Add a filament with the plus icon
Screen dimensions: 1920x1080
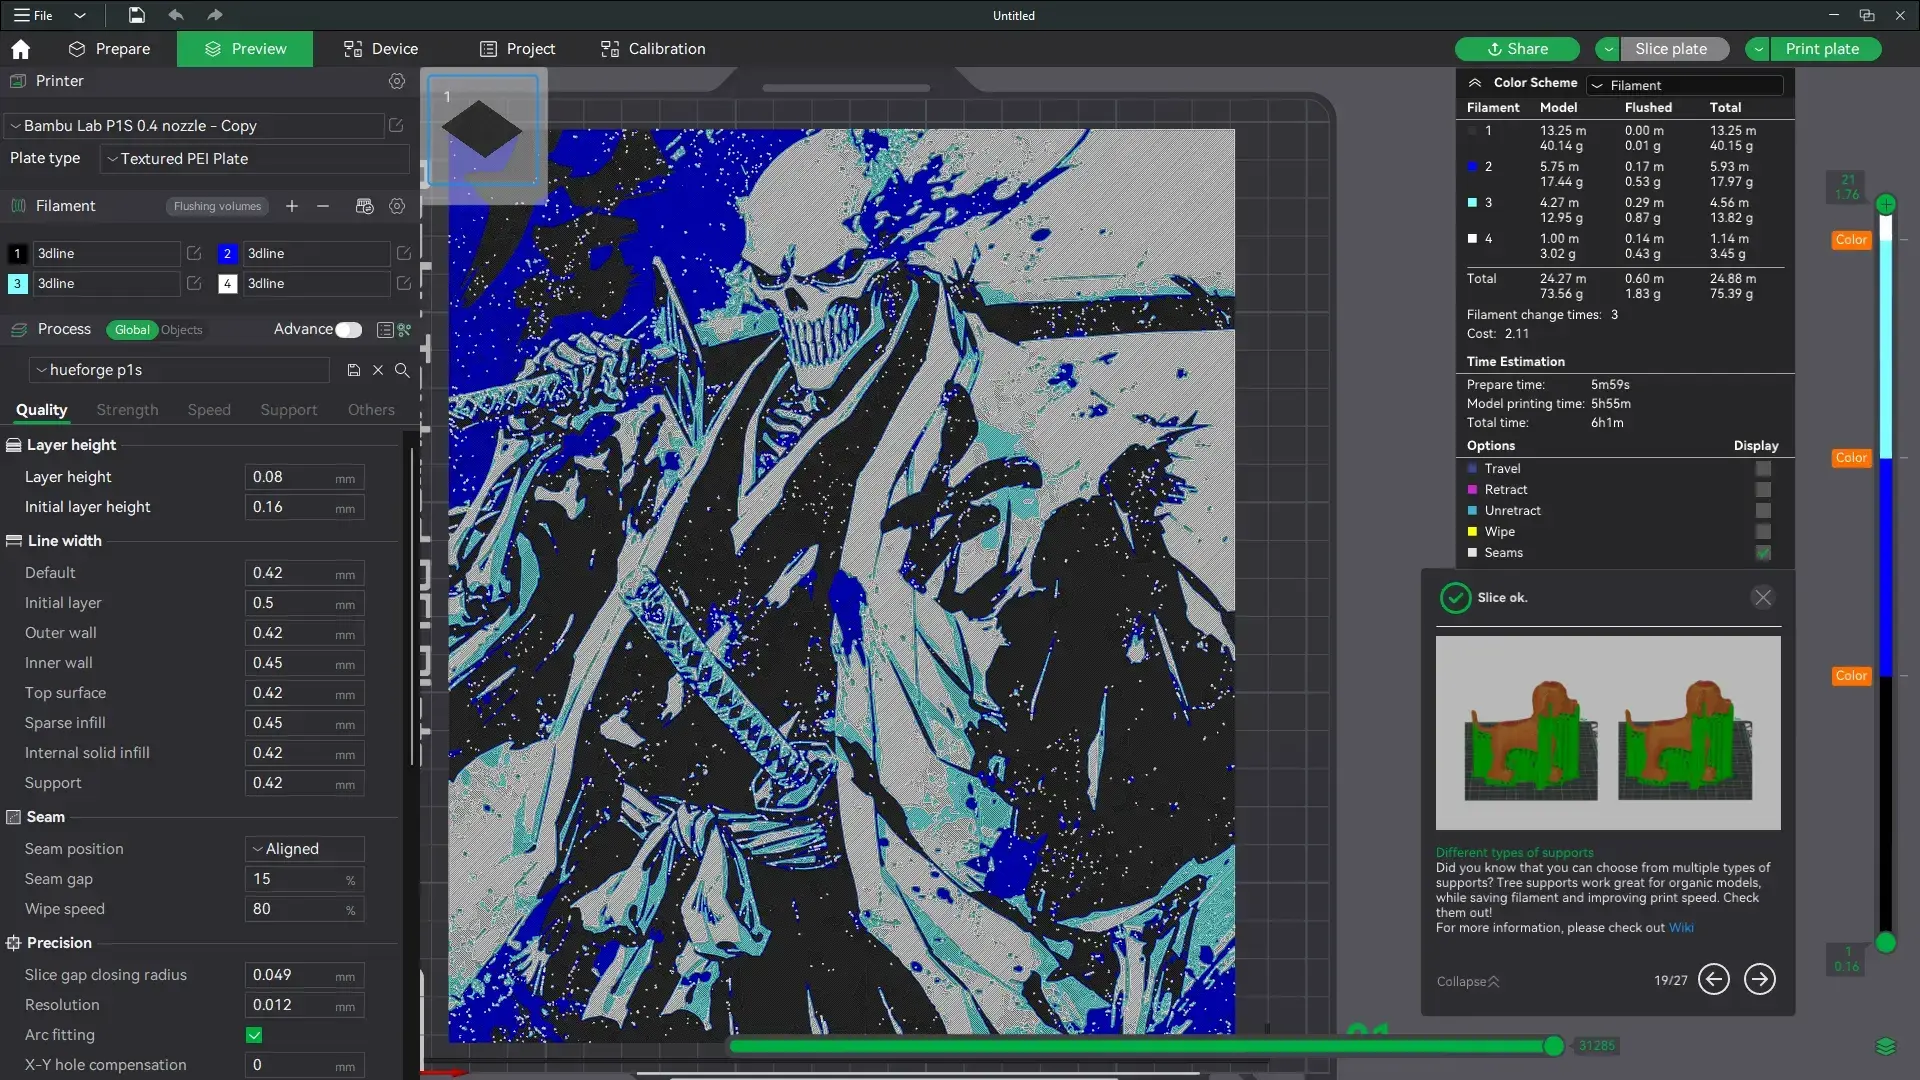[291, 206]
